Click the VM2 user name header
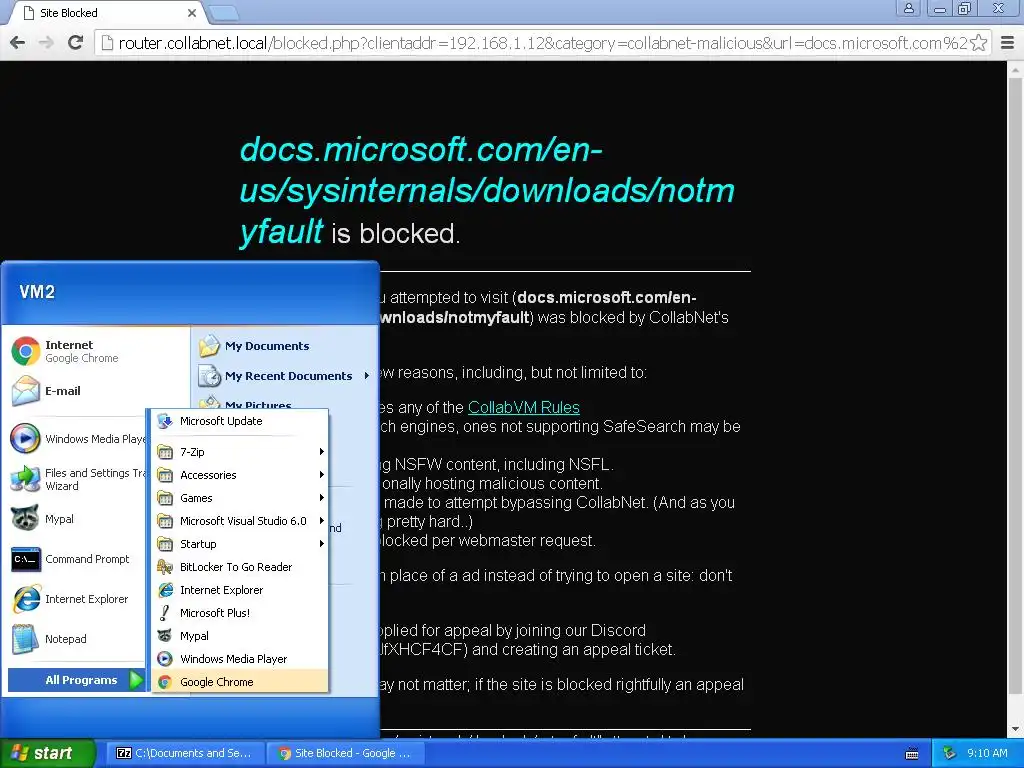1024x768 pixels. click(37, 292)
